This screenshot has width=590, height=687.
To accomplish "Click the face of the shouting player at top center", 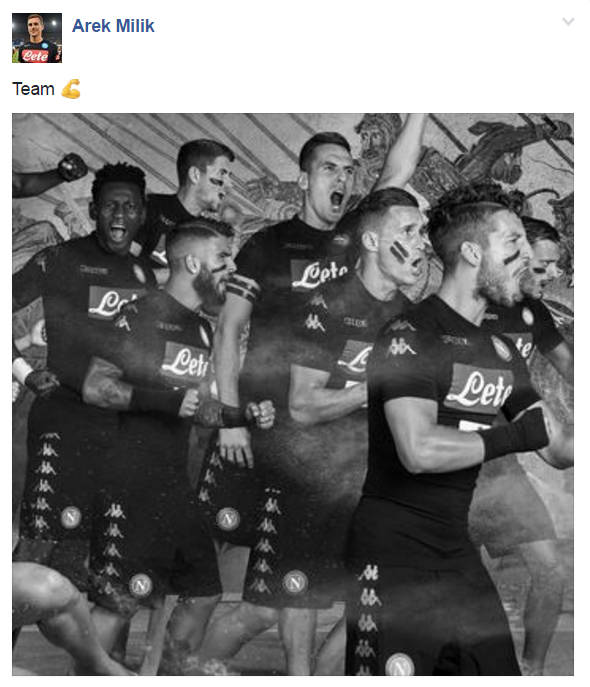I will point(331,184).
